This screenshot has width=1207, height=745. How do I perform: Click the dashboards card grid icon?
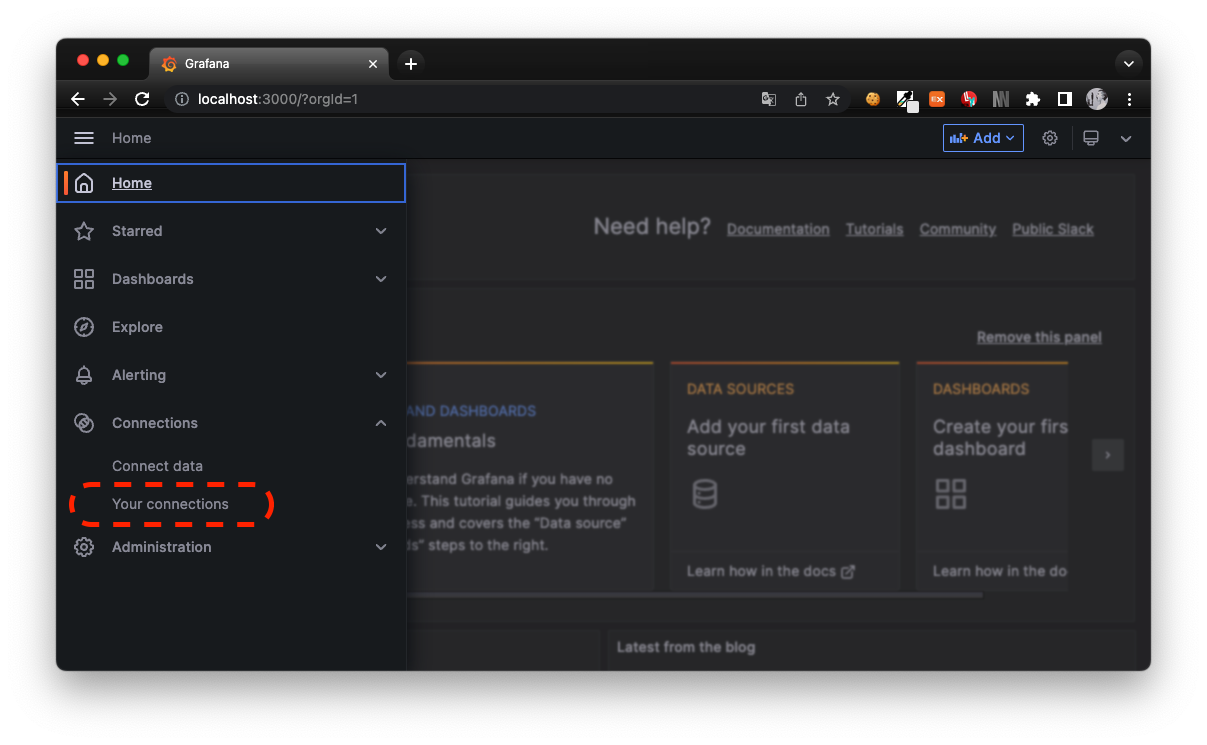point(950,493)
